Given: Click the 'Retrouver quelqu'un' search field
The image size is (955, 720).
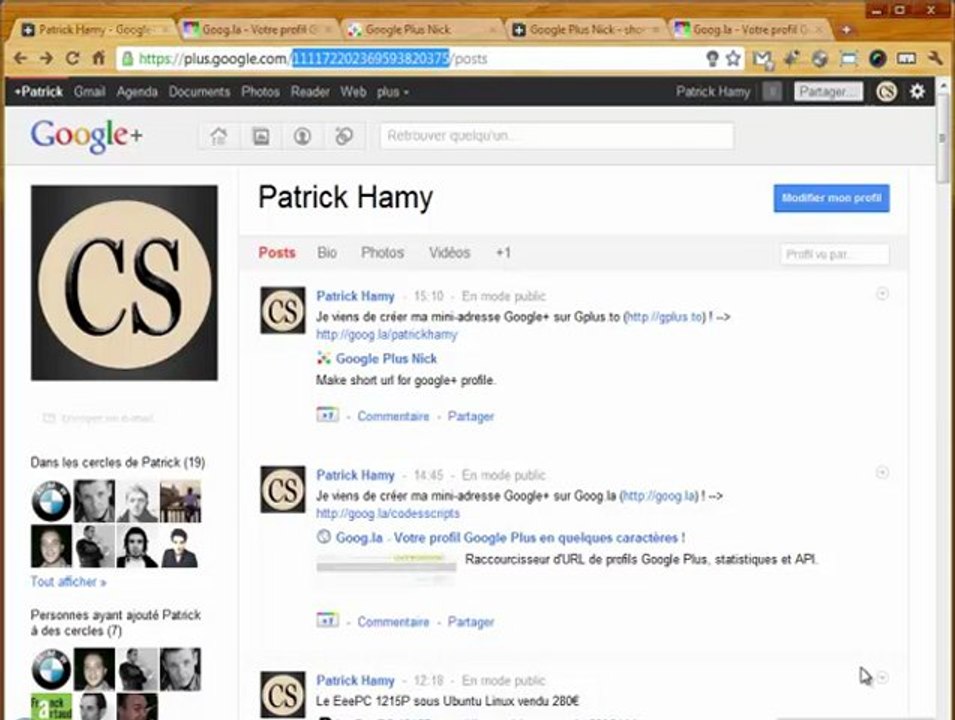Looking at the screenshot, I should [557, 136].
